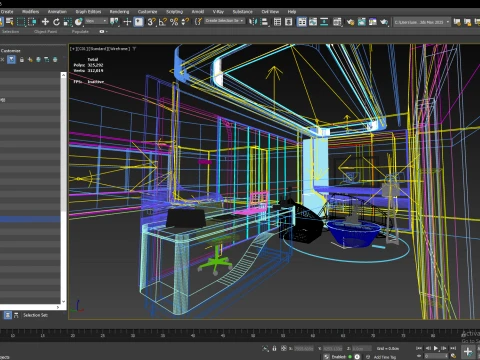Go to the start frame
The image size is (480, 360).
[x=419, y=348]
